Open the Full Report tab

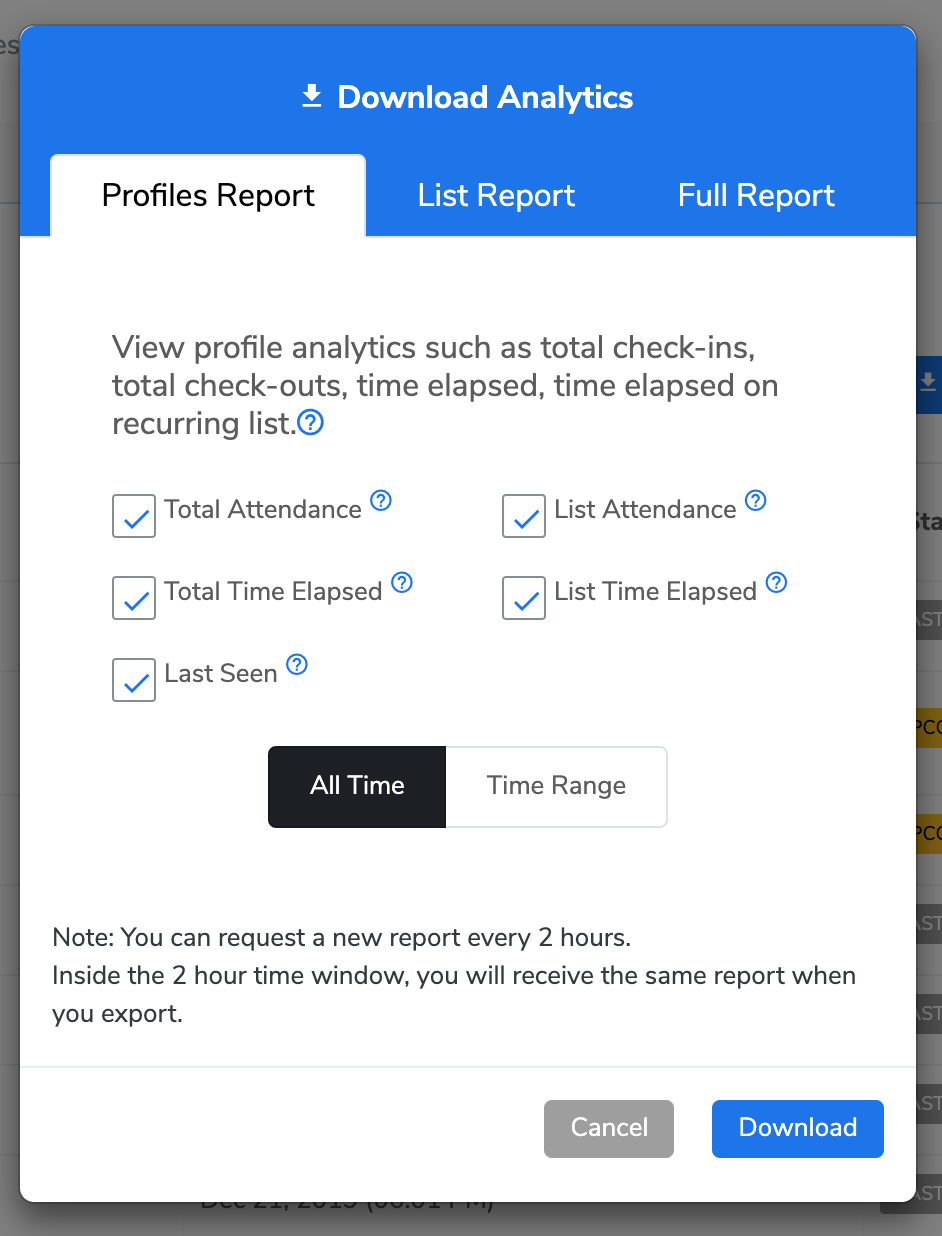pos(756,195)
